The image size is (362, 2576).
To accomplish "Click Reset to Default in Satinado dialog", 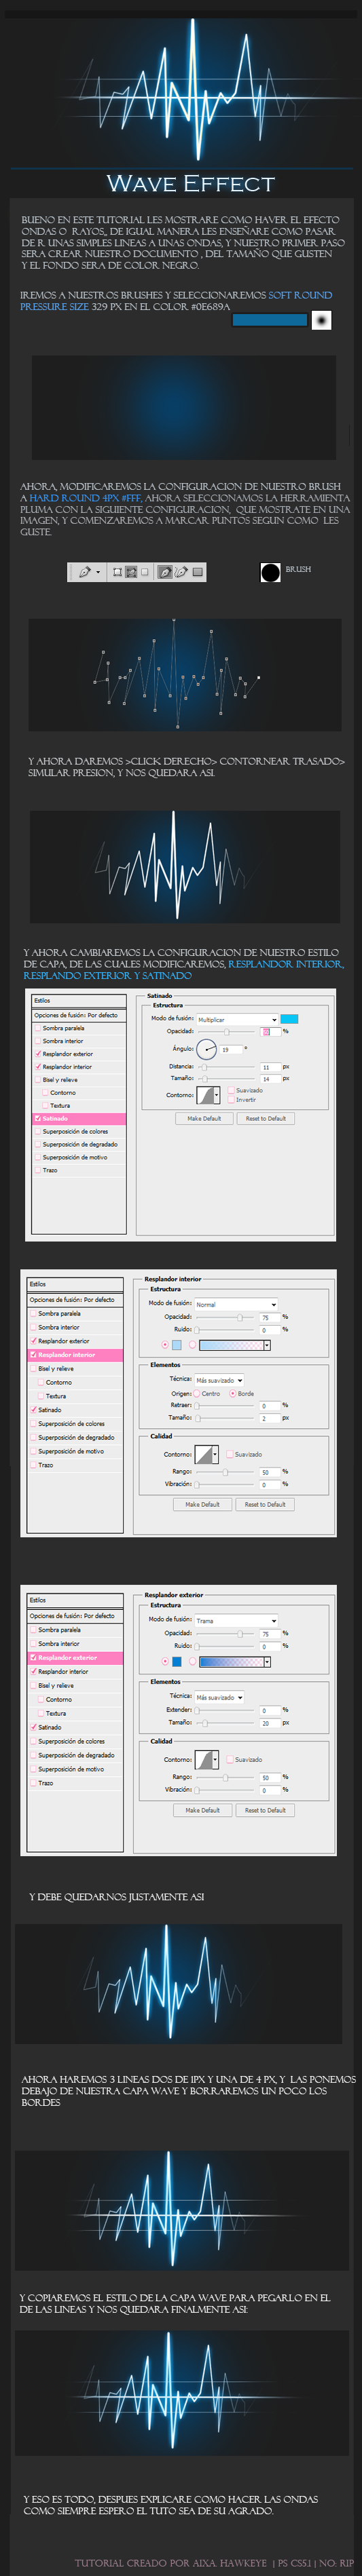I will 265,1118.
